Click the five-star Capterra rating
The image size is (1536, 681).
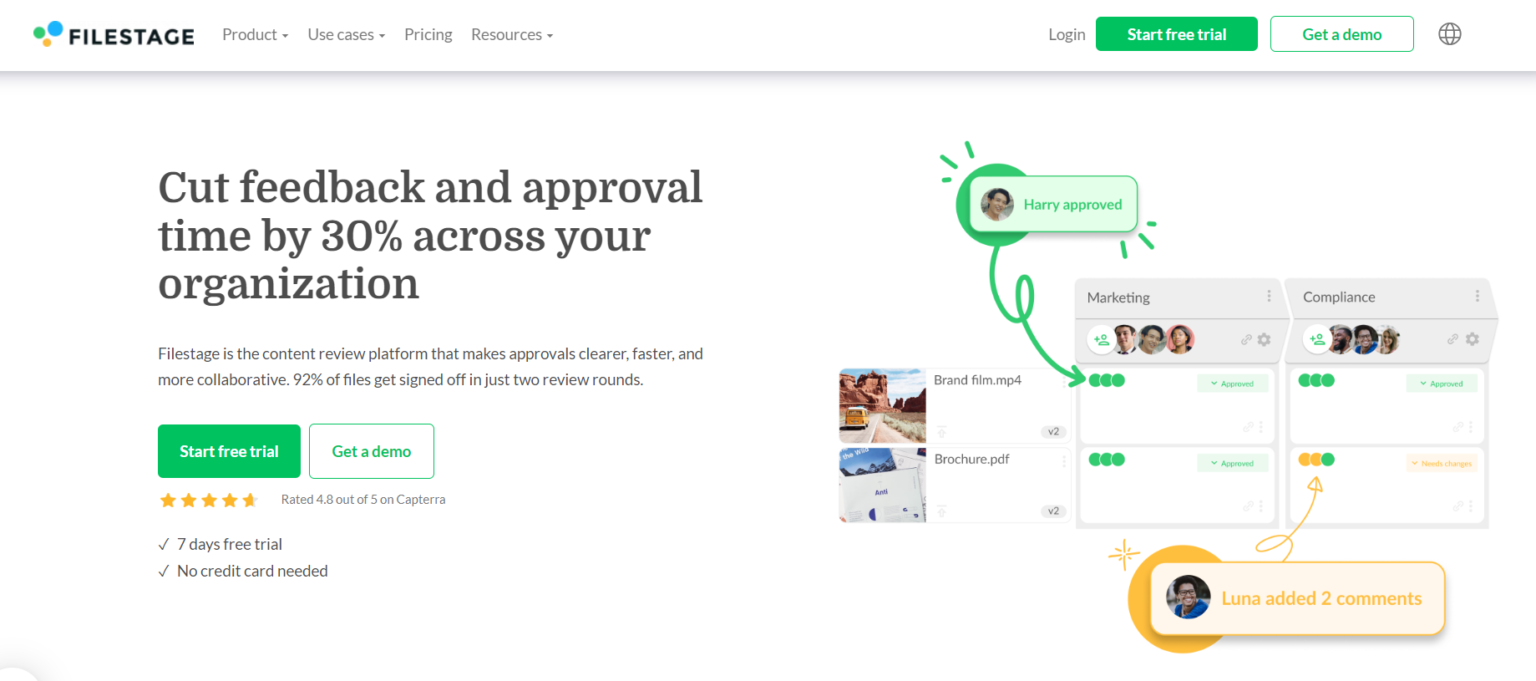tap(208, 499)
